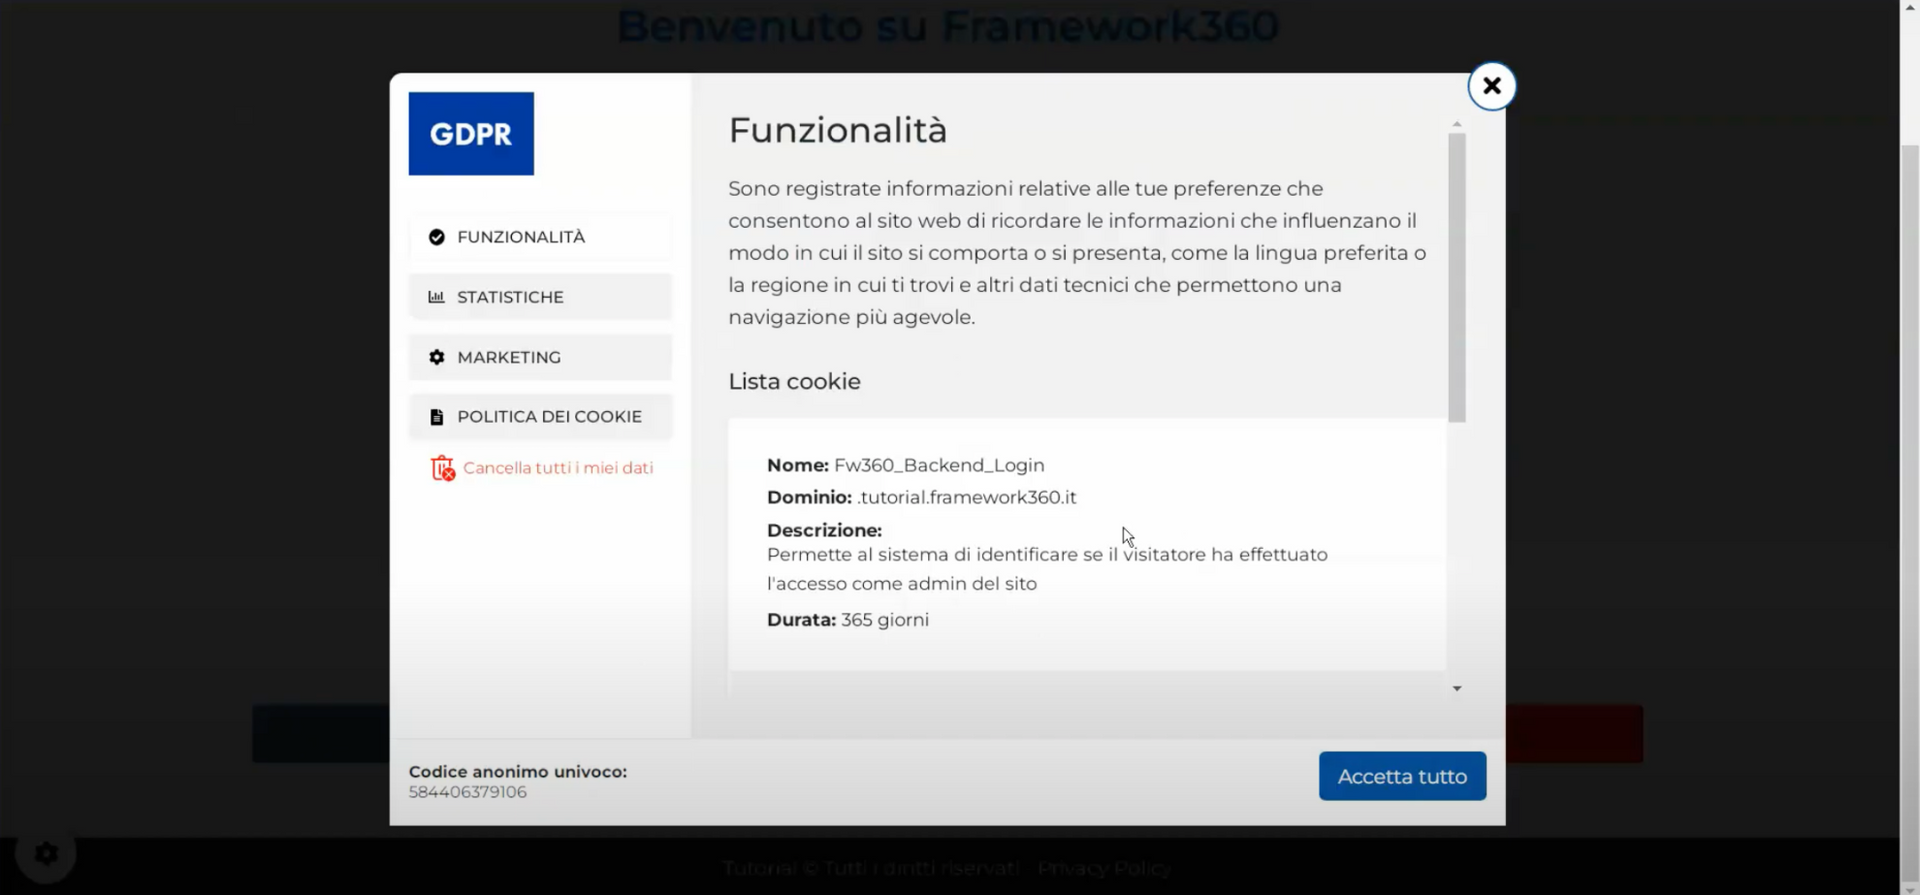This screenshot has height=895, width=1920.
Task: Click the dialog's inner scrollbar thumb
Action: (1457, 277)
